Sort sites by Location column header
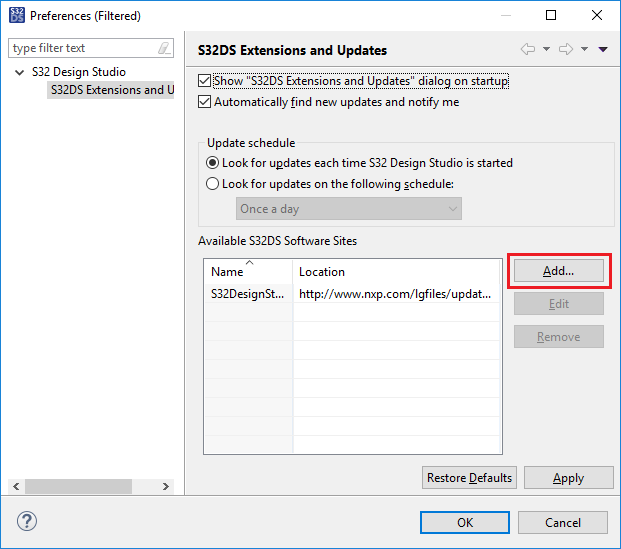The image size is (621, 549). (396, 272)
